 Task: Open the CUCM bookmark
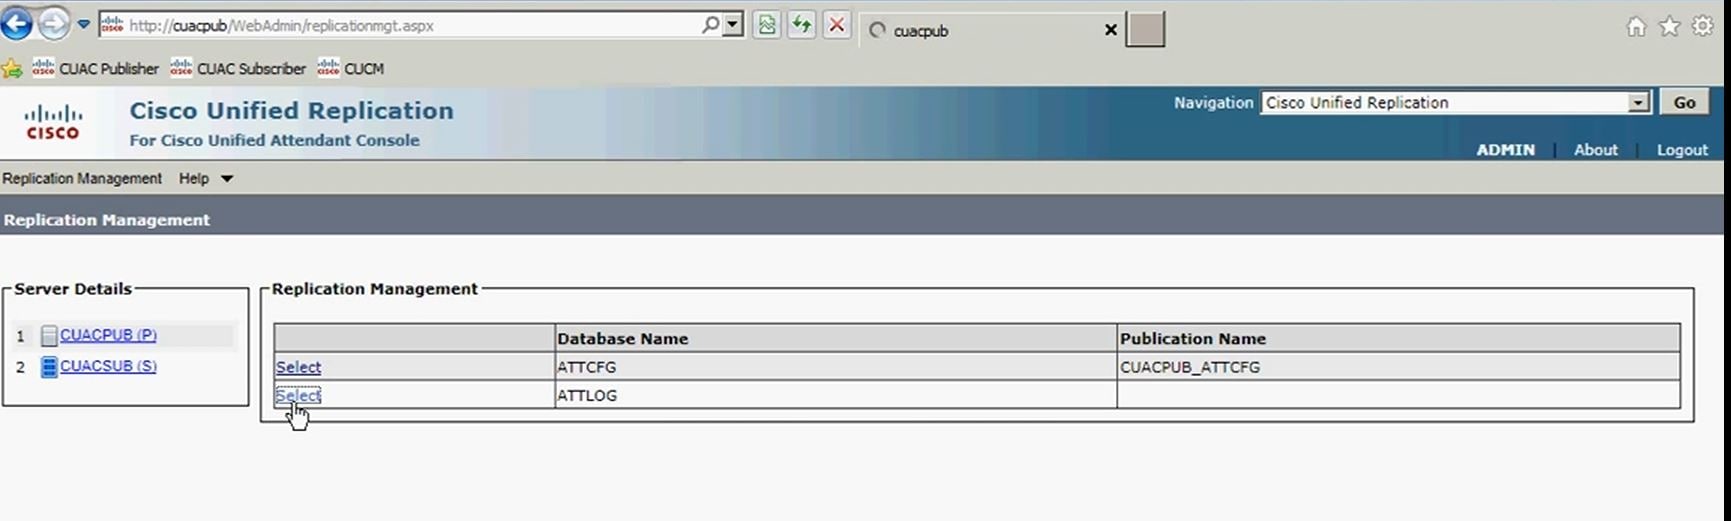click(350, 68)
